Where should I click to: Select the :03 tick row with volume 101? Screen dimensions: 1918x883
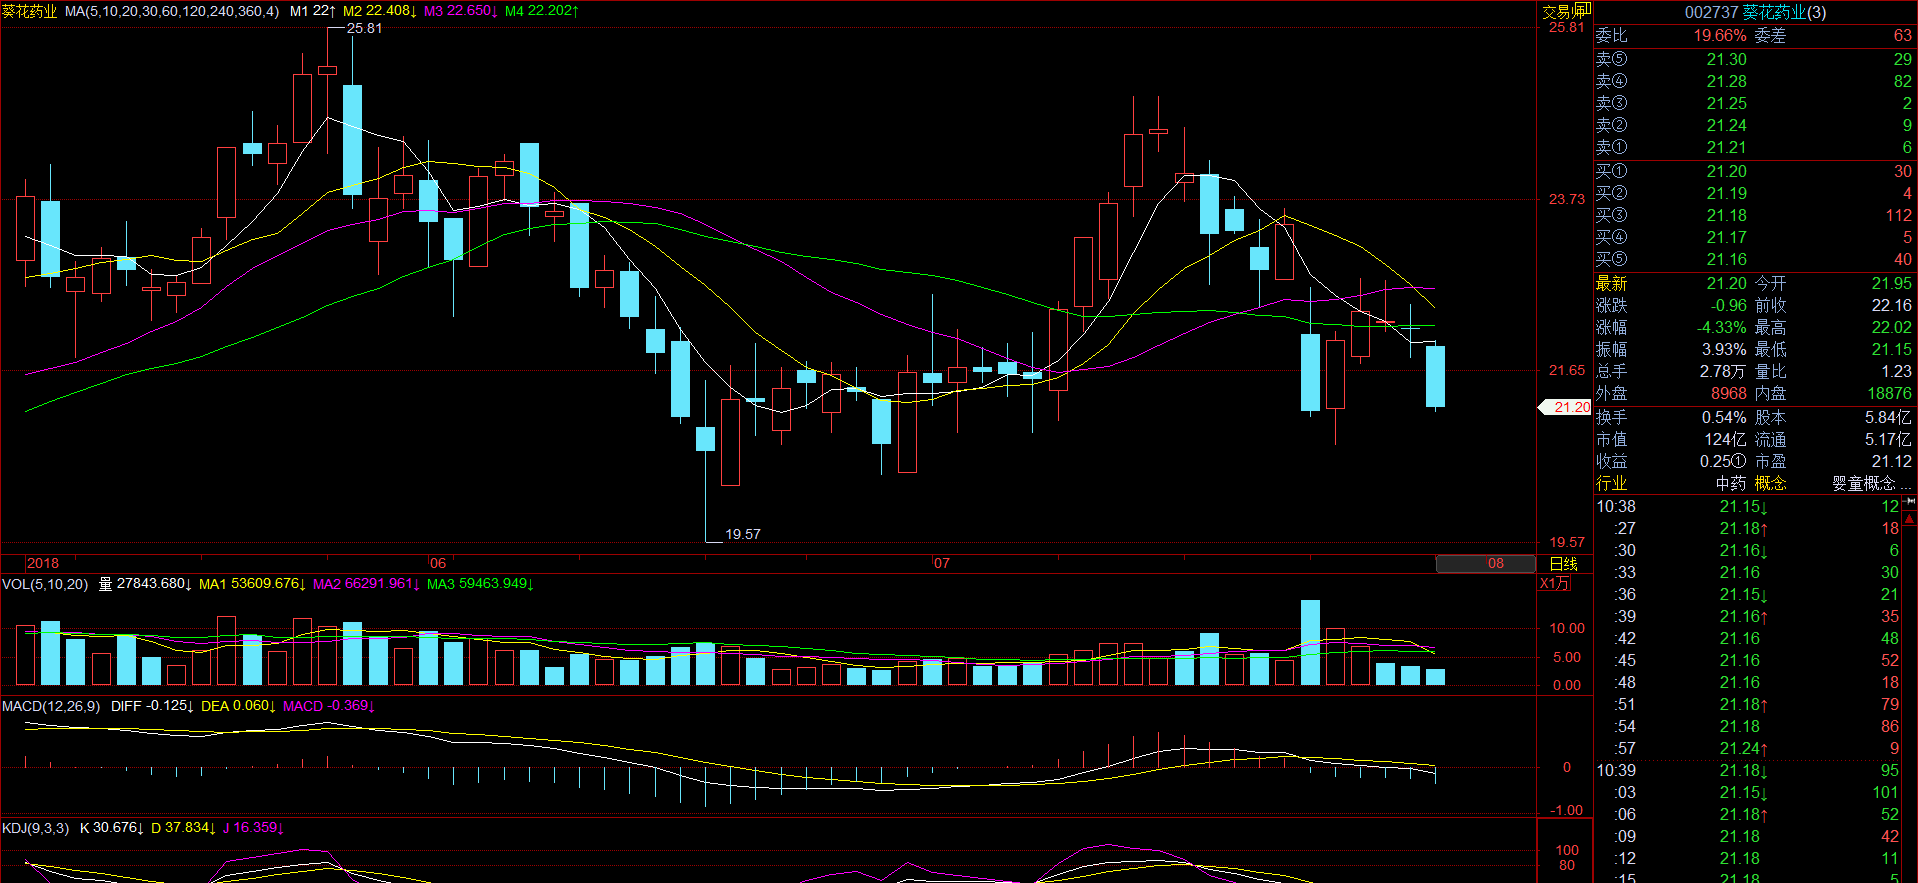pos(1748,792)
